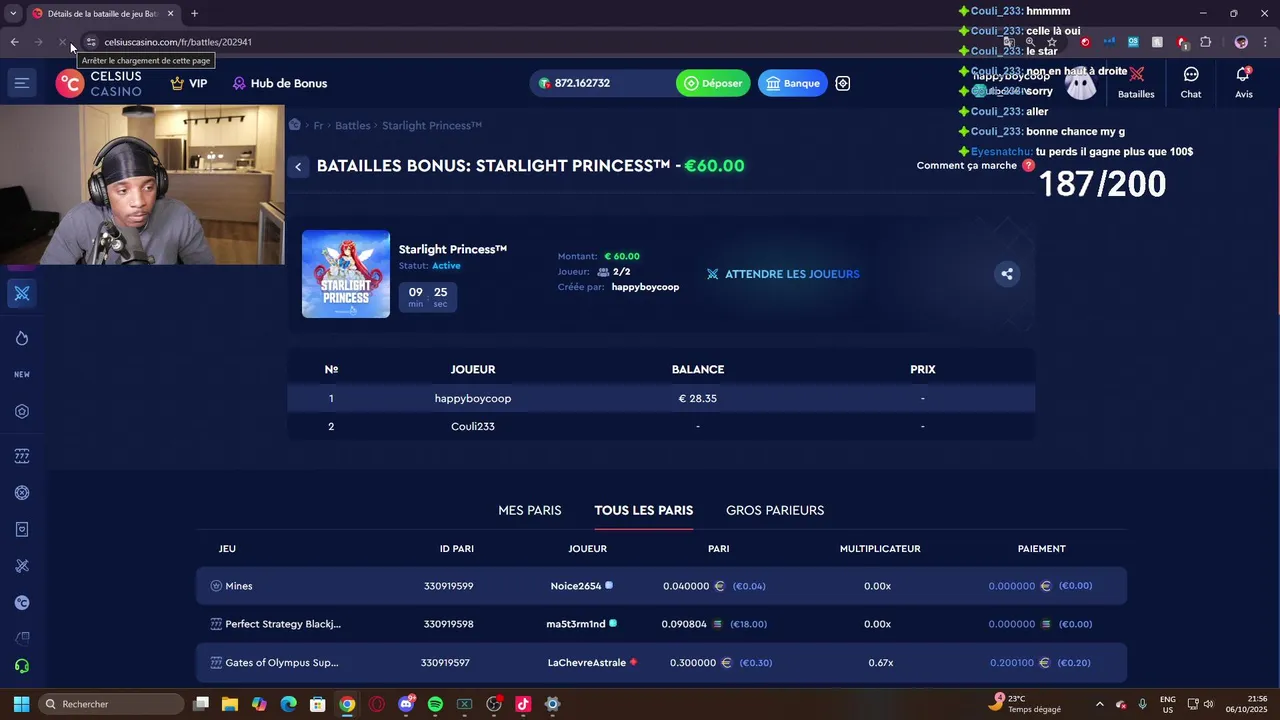The image size is (1280, 720).
Task: Open the Chrome extensions puzzle icon
Action: [x=1205, y=42]
